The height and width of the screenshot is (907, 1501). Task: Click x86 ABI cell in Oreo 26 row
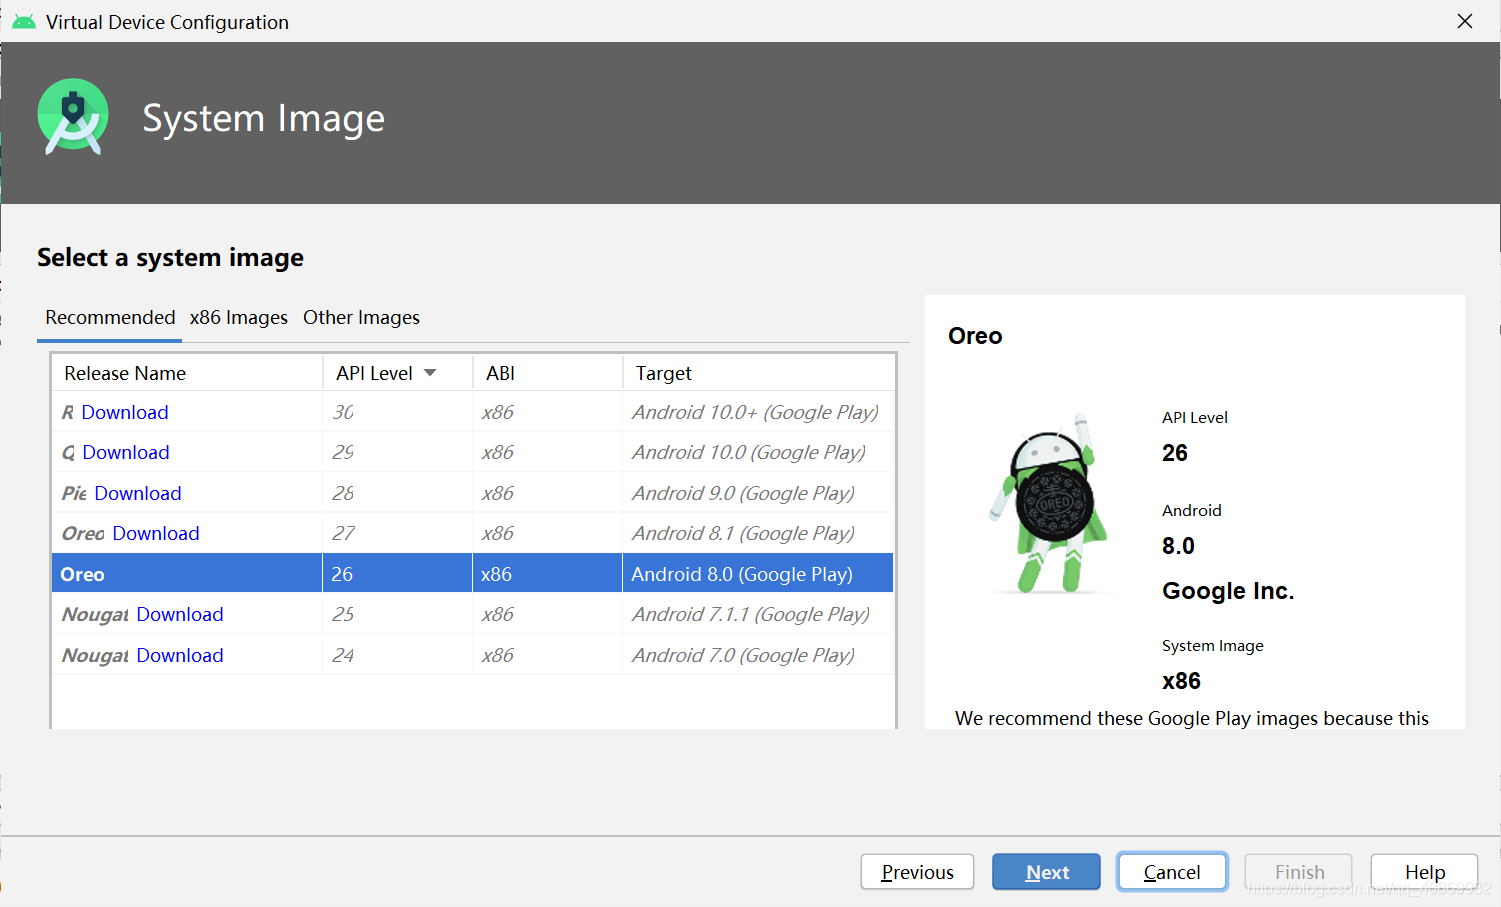tap(547, 574)
